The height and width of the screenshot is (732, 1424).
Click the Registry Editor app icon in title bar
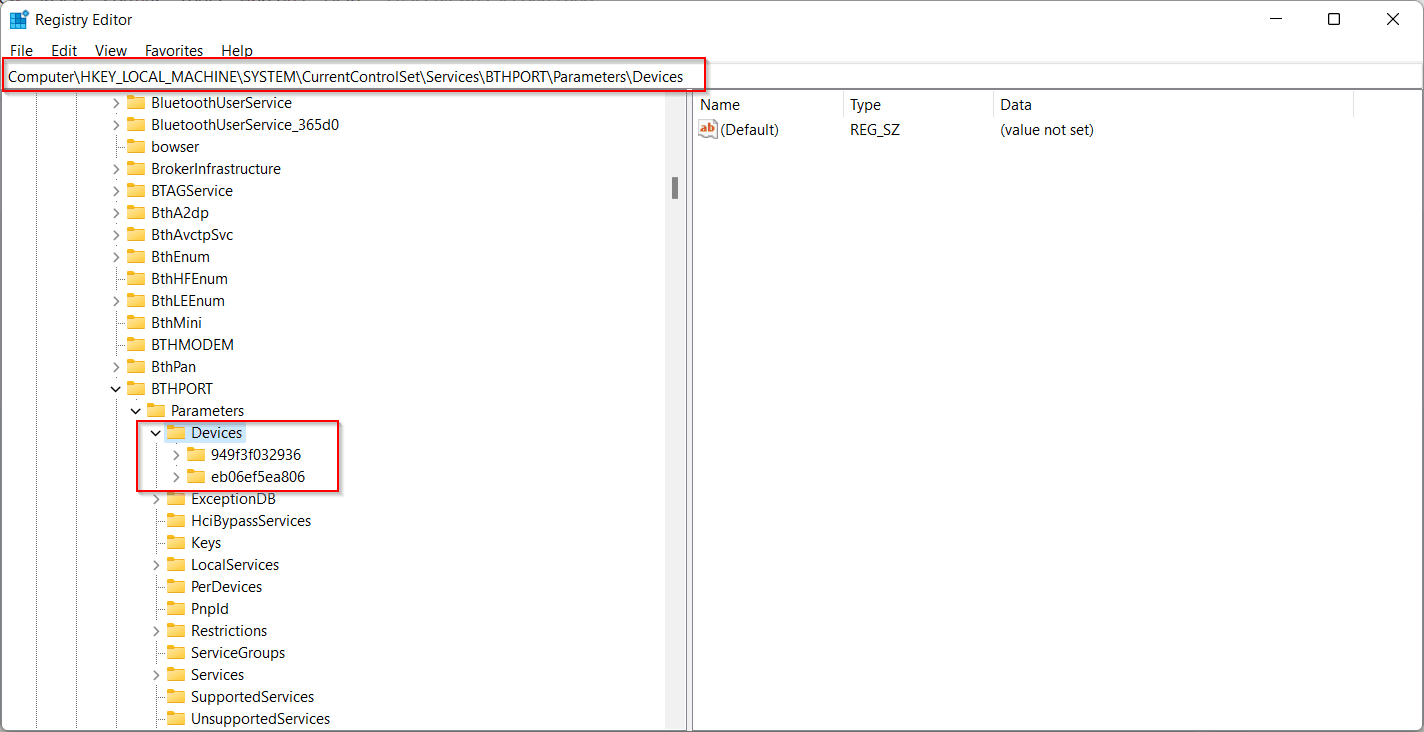pyautogui.click(x=19, y=20)
